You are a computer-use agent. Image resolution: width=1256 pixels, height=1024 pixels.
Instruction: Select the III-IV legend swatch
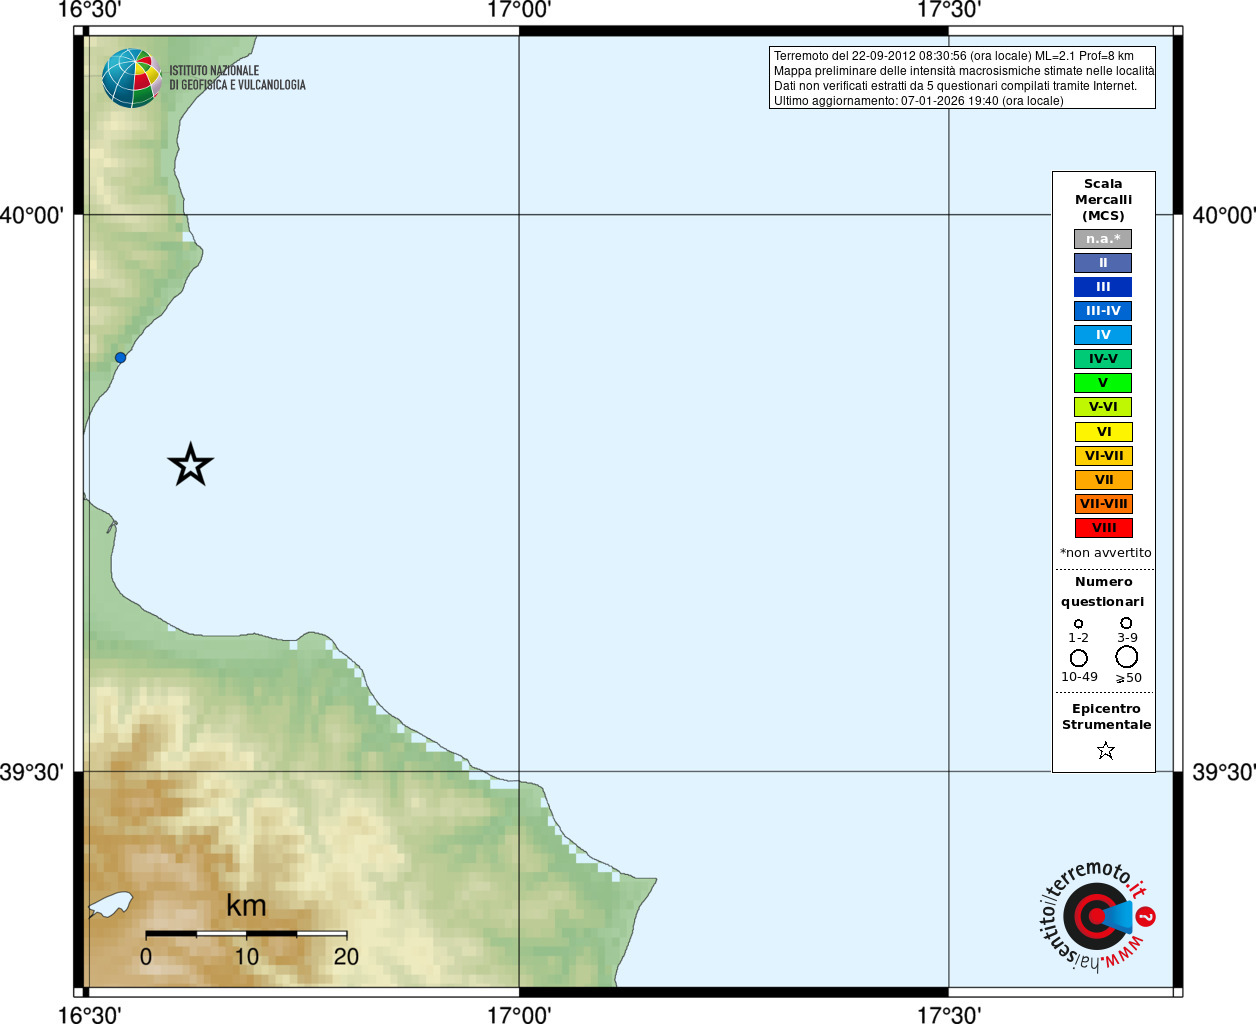tap(1103, 311)
